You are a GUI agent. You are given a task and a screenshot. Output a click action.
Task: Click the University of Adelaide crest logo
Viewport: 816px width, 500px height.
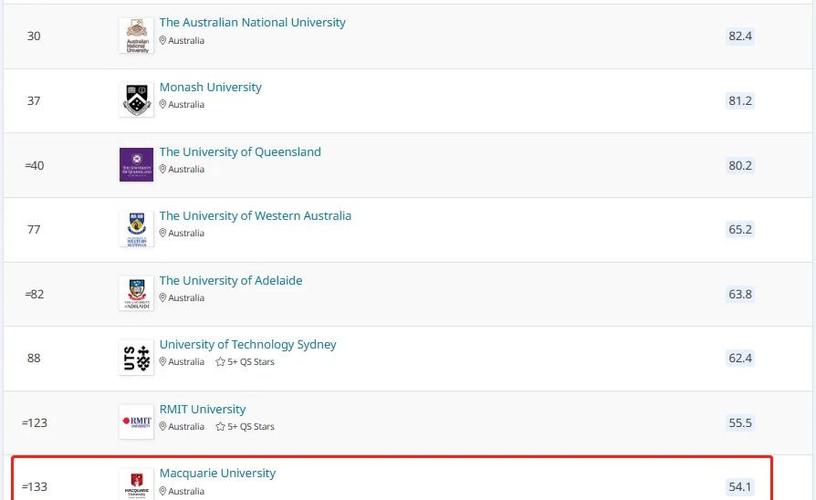136,293
